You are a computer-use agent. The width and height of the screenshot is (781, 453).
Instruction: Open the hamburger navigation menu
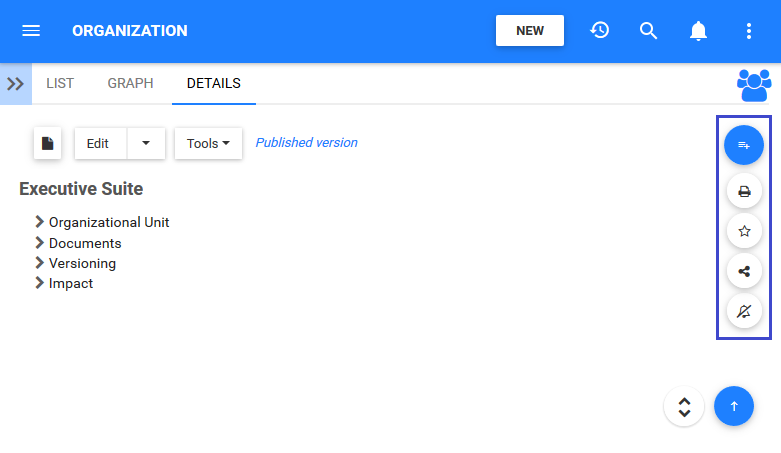coord(31,31)
